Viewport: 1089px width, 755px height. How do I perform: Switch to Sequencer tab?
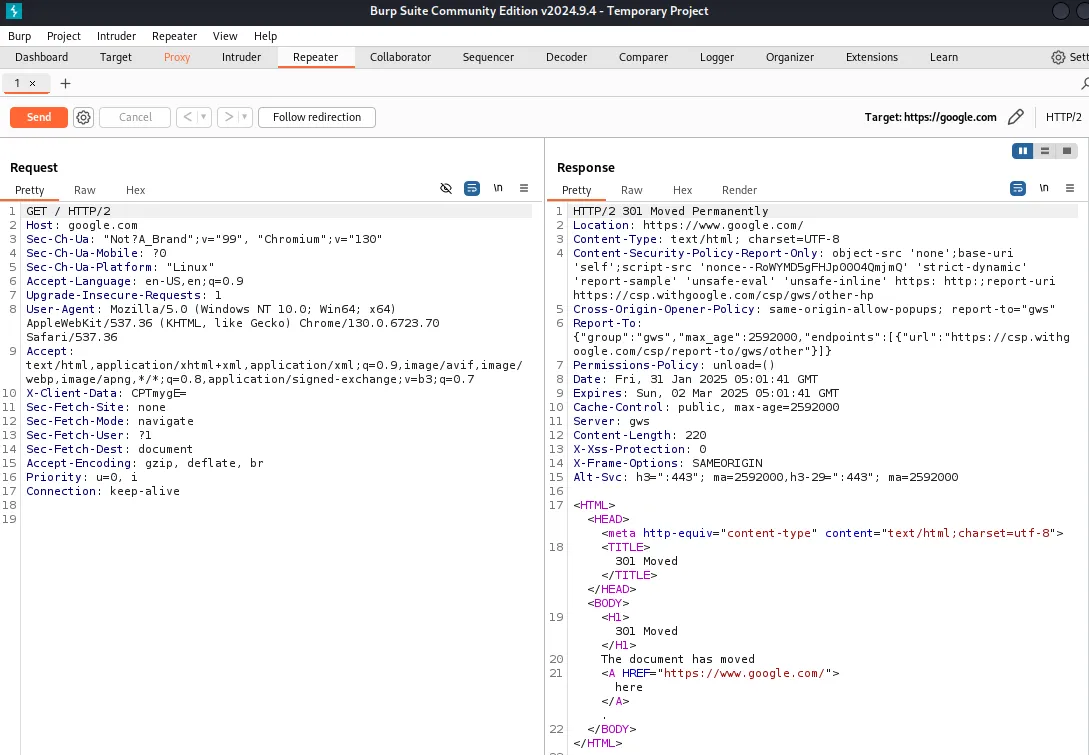tap(488, 57)
